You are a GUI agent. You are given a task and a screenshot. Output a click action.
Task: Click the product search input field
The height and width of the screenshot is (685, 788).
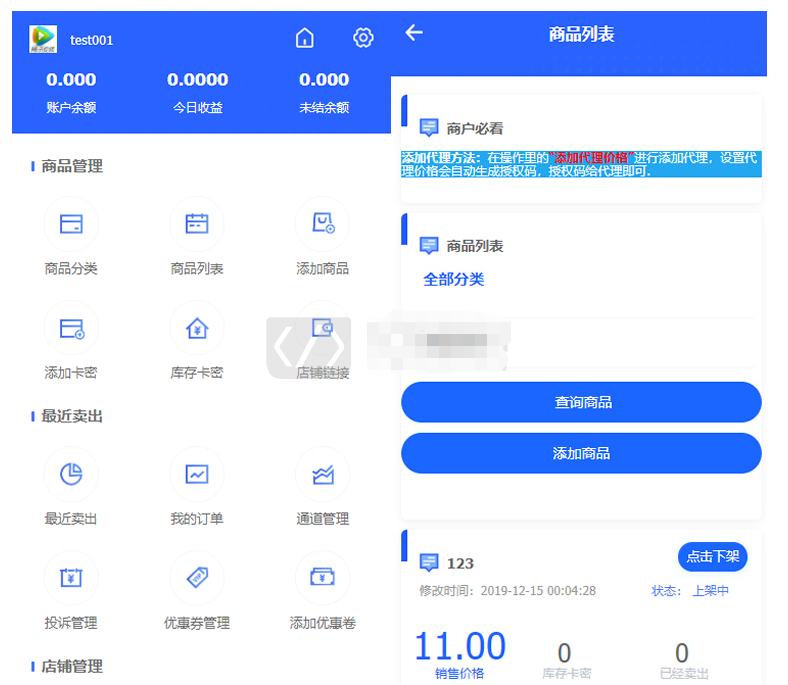click(580, 343)
